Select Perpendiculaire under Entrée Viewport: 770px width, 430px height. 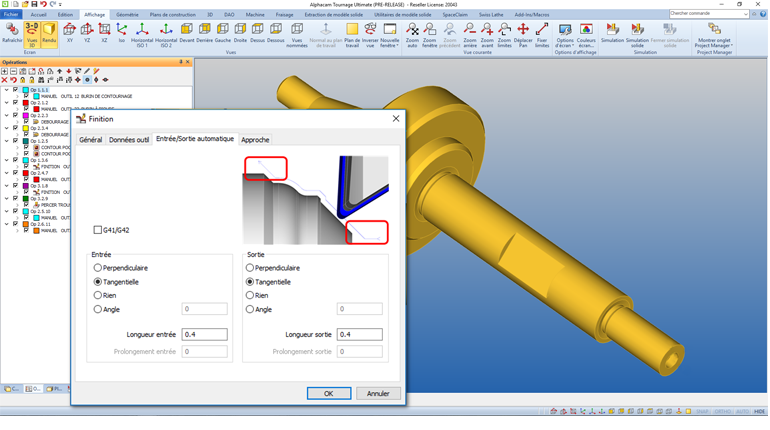pos(98,268)
